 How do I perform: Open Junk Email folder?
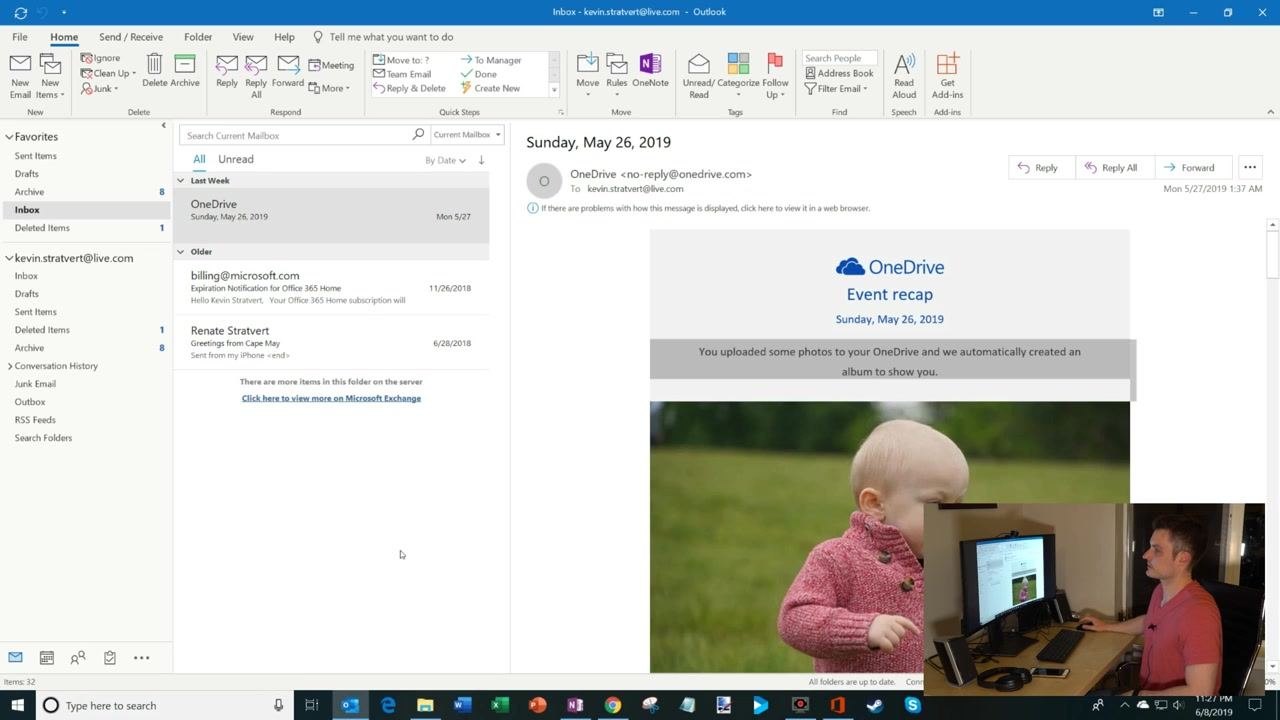35,384
